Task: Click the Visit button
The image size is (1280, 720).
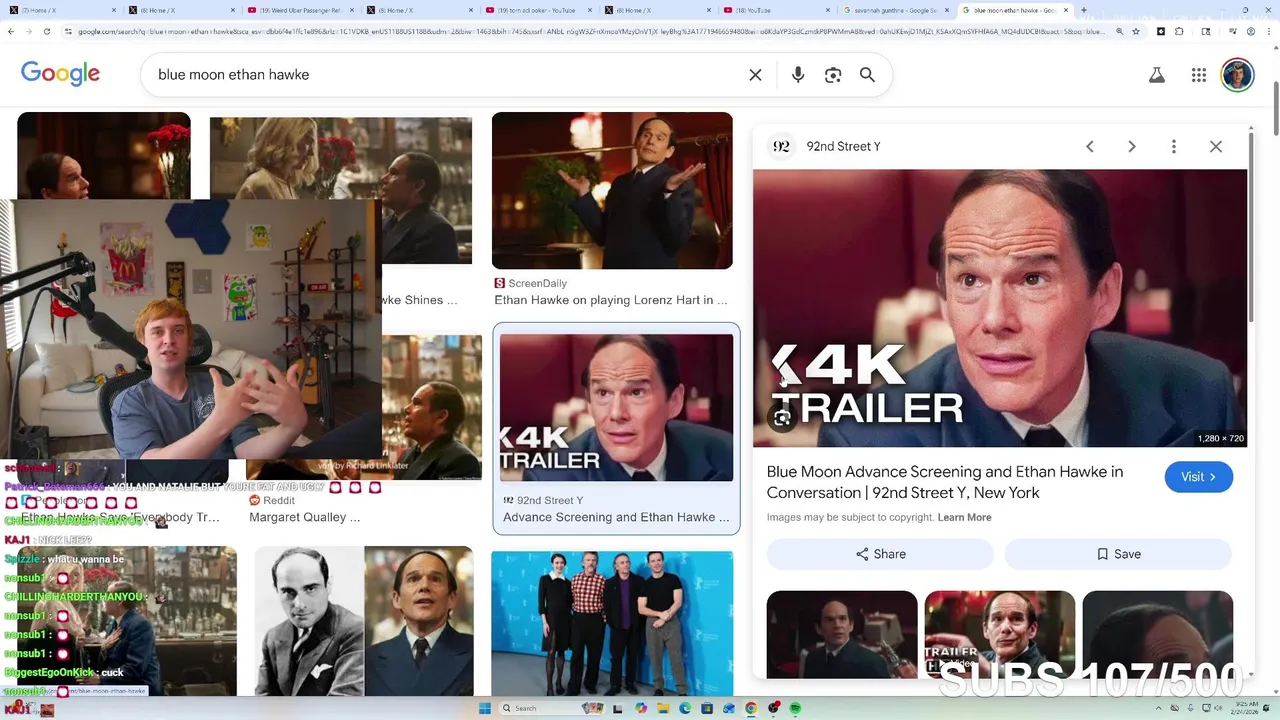Action: tap(1199, 477)
